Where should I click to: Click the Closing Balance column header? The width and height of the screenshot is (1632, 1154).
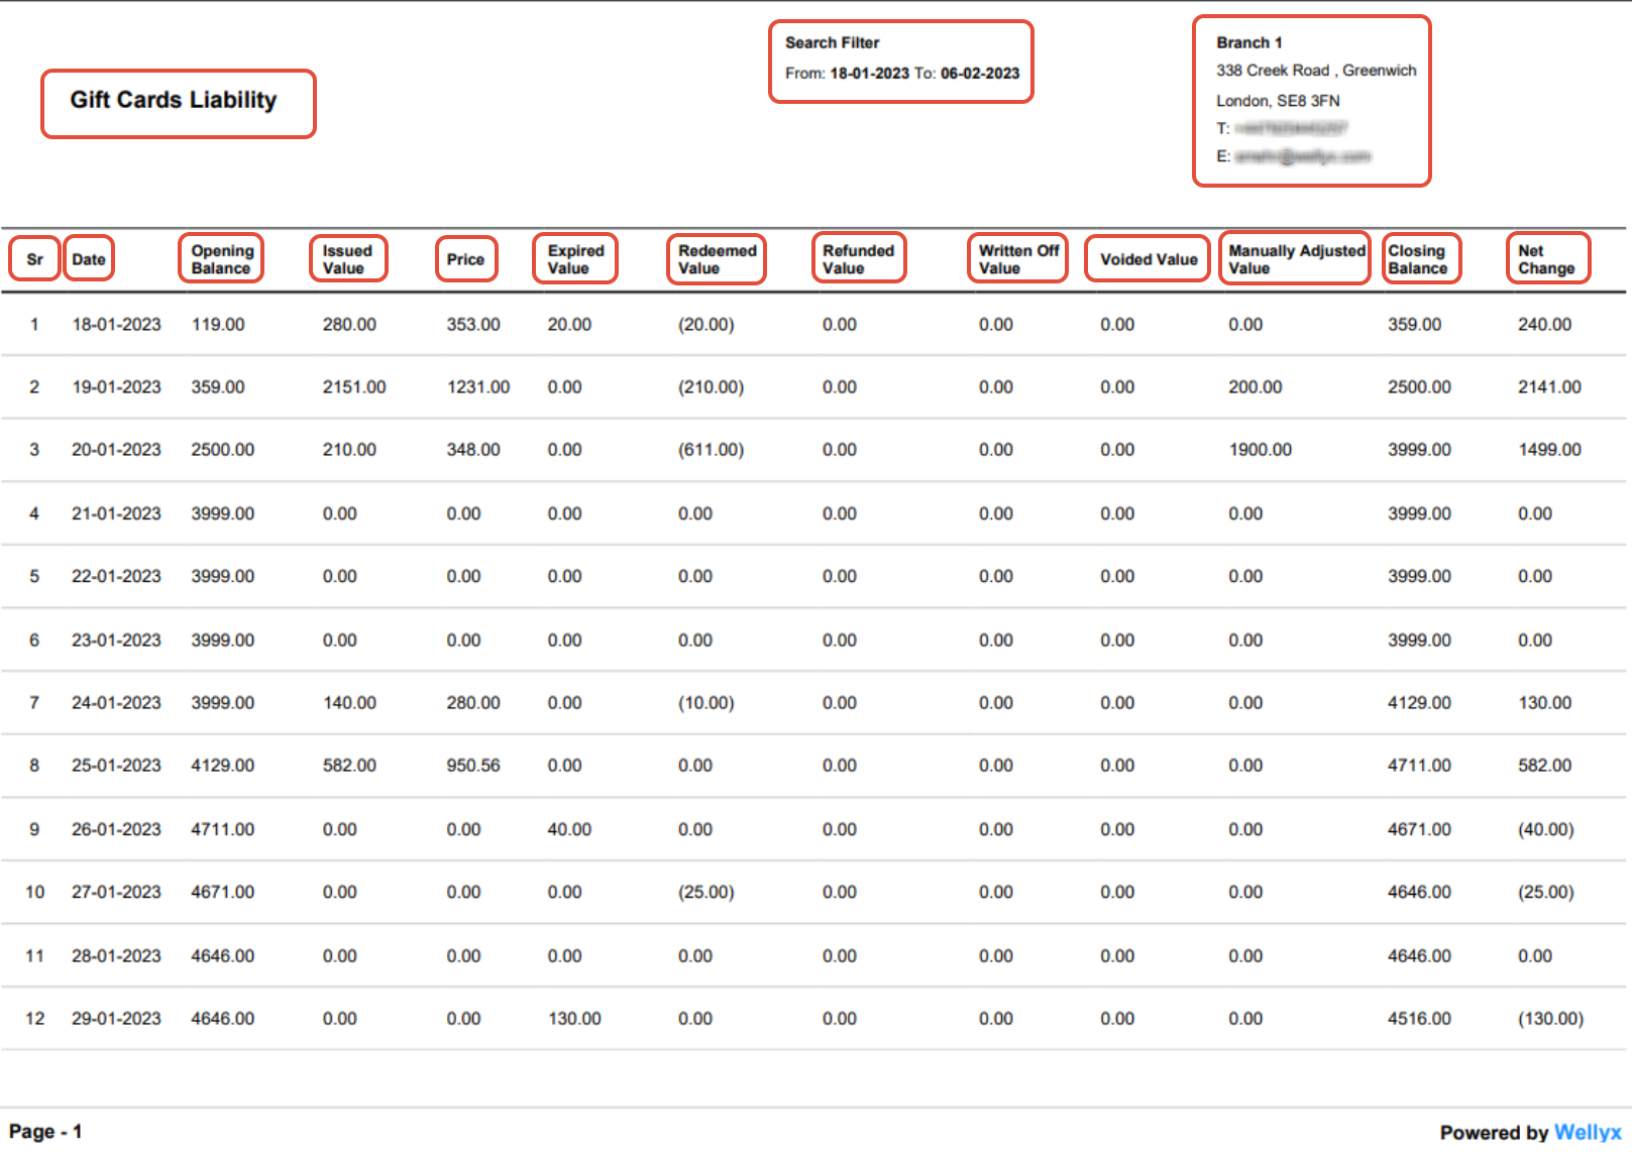pyautogui.click(x=1417, y=259)
